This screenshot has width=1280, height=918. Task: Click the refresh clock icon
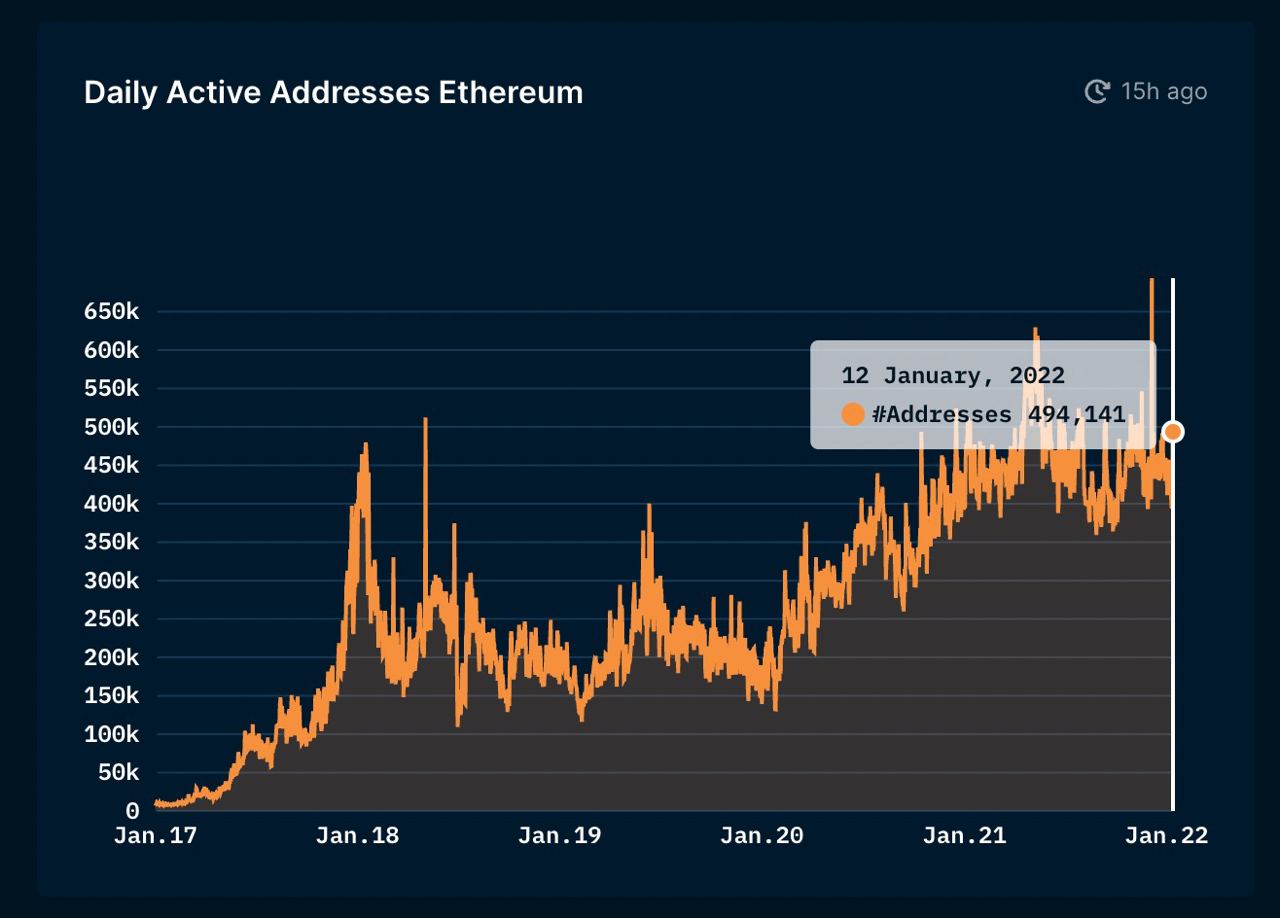click(x=1097, y=92)
